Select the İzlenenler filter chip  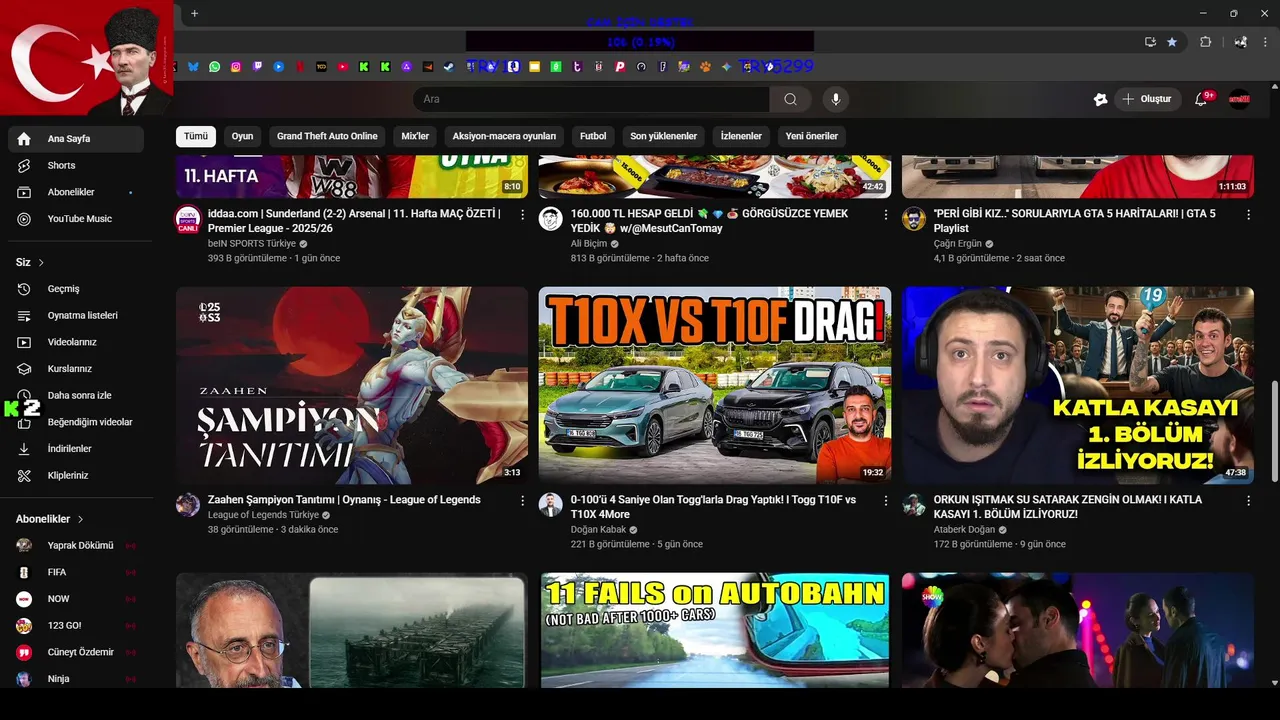click(741, 136)
